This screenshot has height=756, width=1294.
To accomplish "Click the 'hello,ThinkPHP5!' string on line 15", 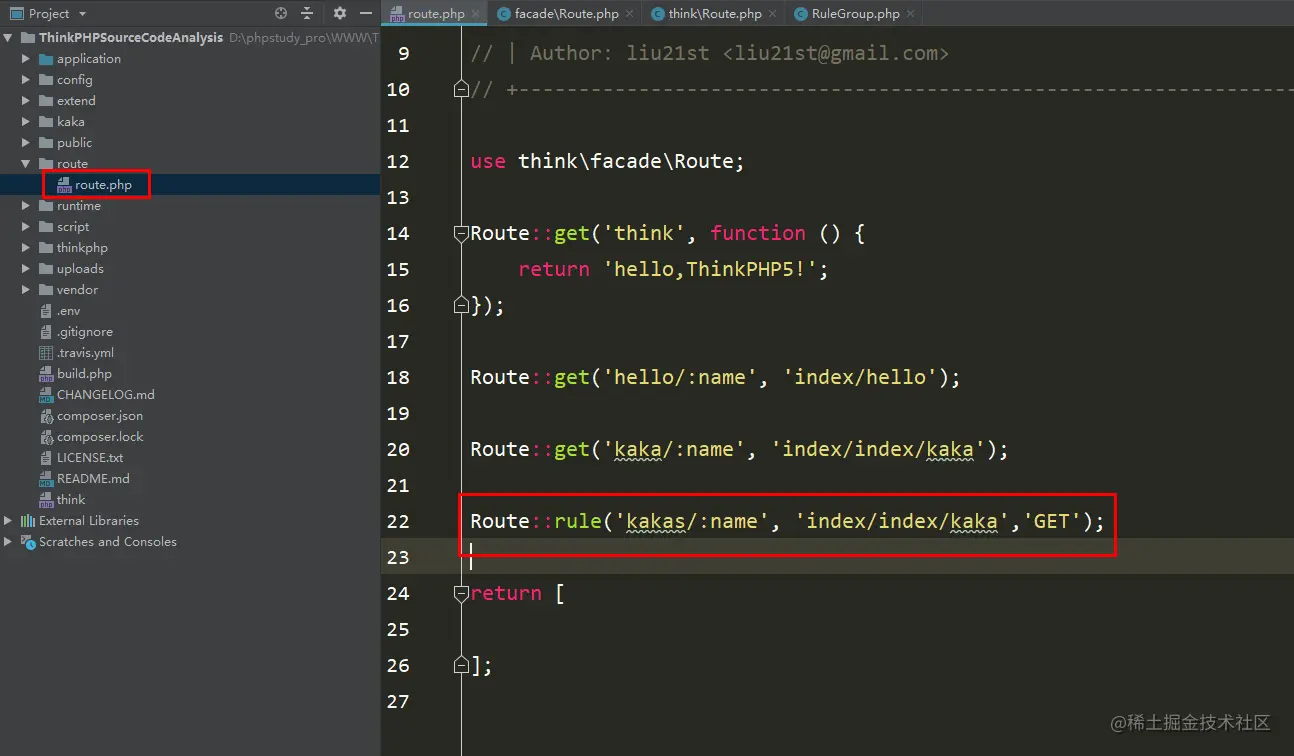I will pyautogui.click(x=710, y=269).
